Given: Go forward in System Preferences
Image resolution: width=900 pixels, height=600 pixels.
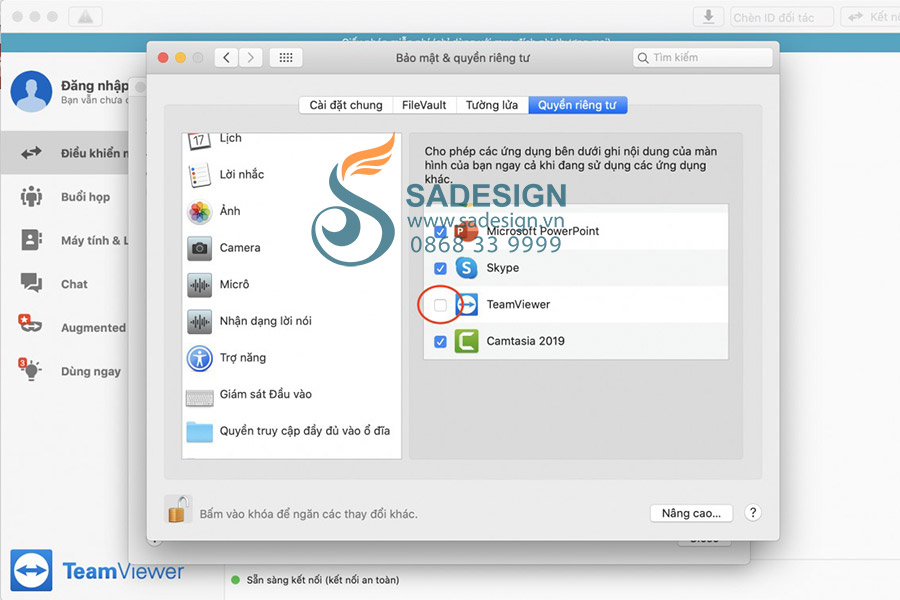Looking at the screenshot, I should click(250, 57).
